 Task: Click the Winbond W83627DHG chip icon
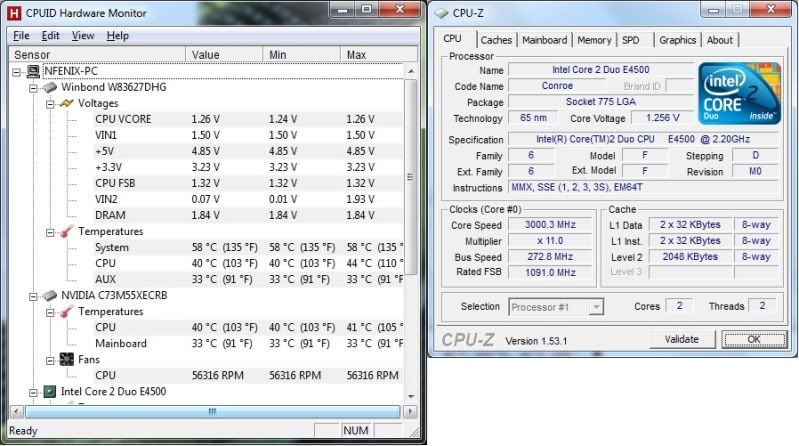pos(49,88)
